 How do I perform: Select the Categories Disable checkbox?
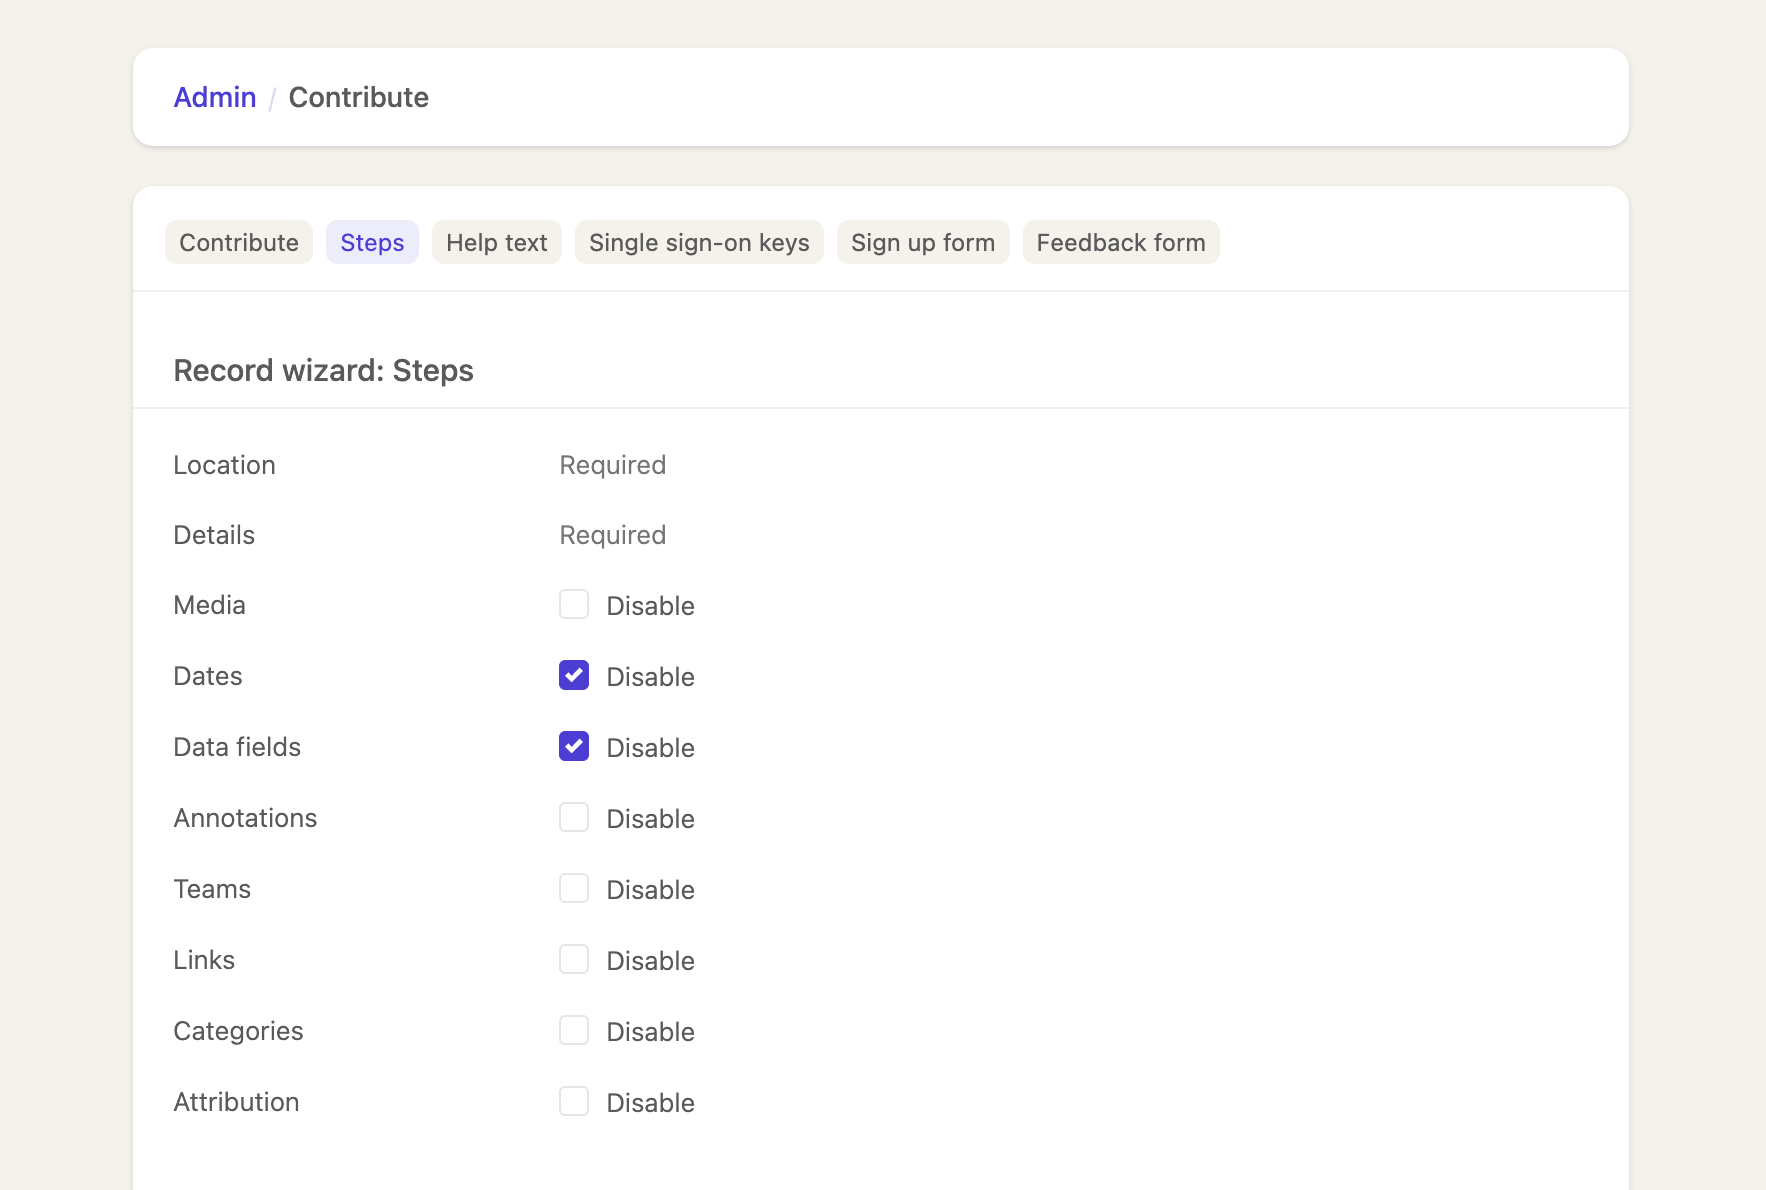tap(574, 1031)
